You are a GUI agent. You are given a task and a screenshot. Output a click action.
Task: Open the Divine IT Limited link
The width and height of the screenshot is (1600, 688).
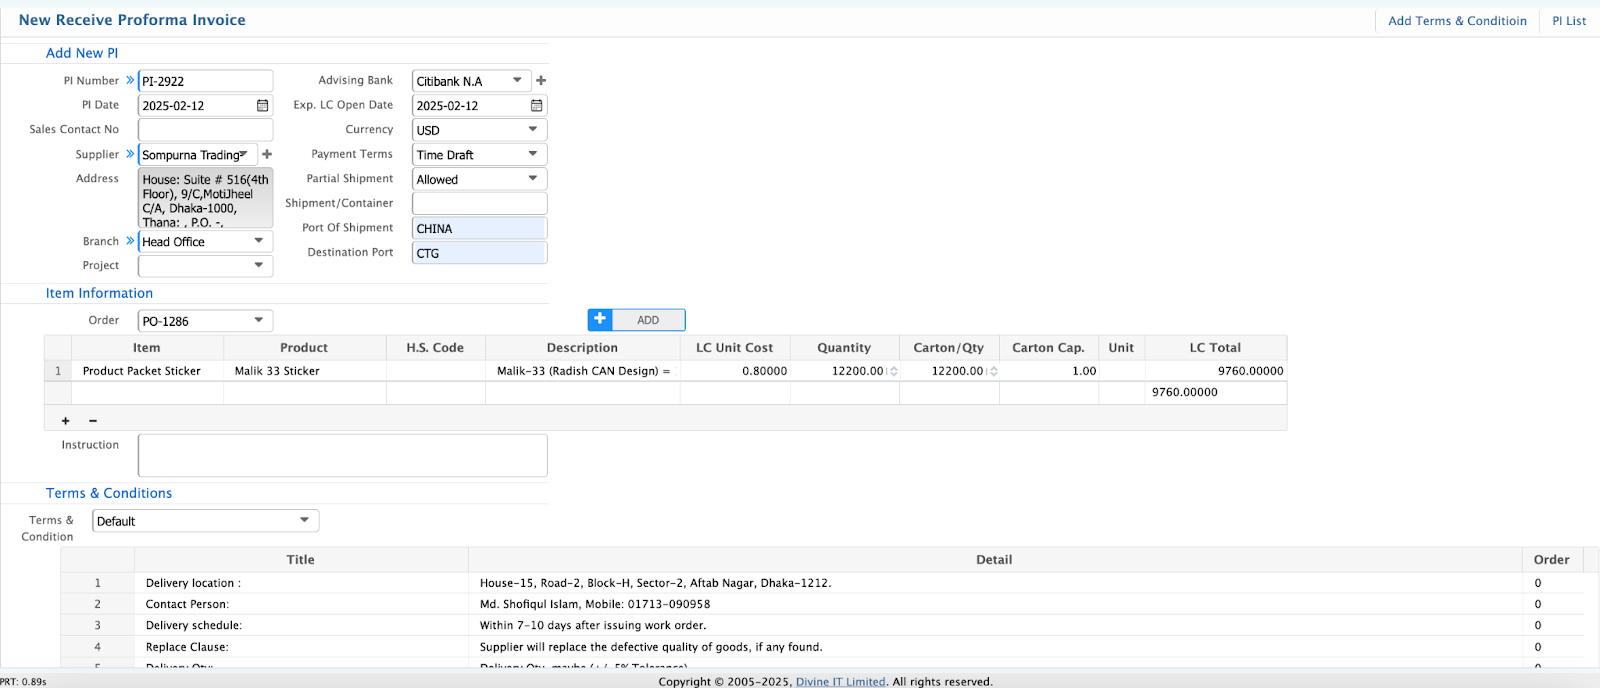point(840,682)
